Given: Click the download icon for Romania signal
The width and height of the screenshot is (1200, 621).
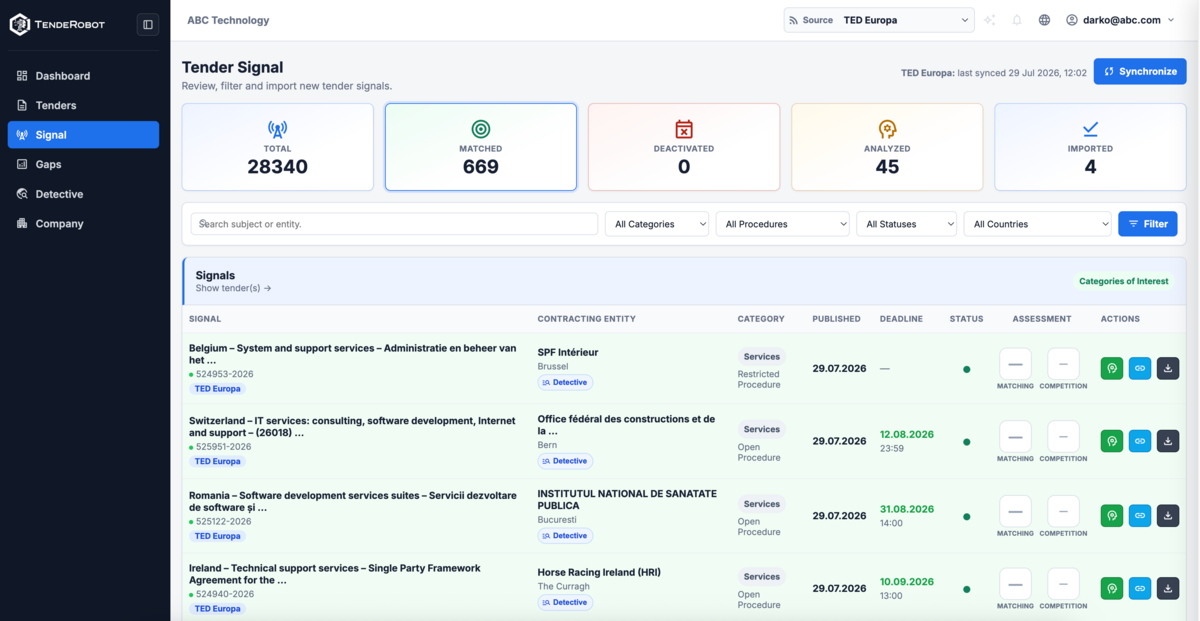Looking at the screenshot, I should pyautogui.click(x=1168, y=516).
